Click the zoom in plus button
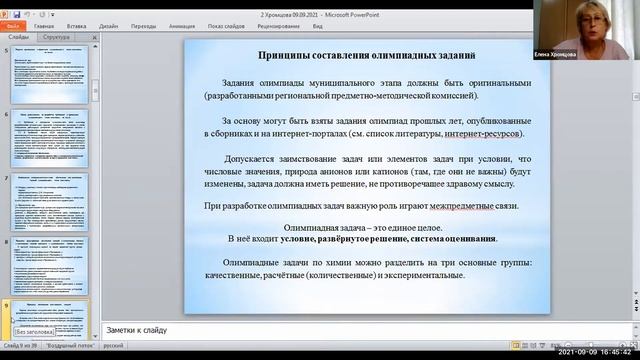This screenshot has height=360, width=640. coord(622,346)
